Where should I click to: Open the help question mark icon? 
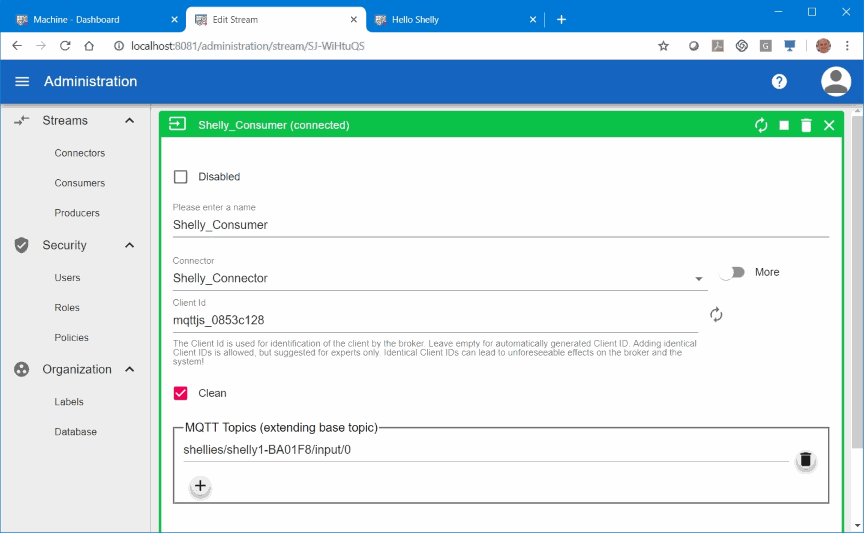click(779, 82)
